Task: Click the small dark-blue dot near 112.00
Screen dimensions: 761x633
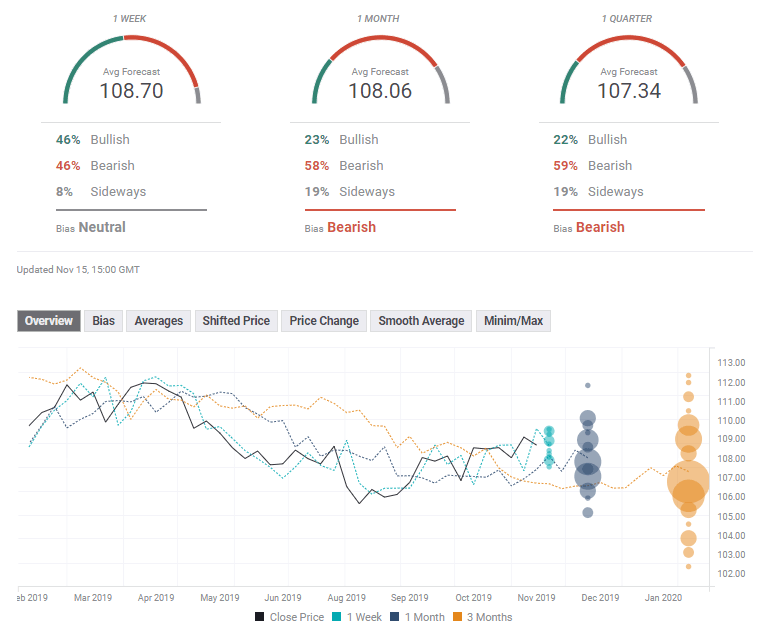Action: tap(588, 385)
